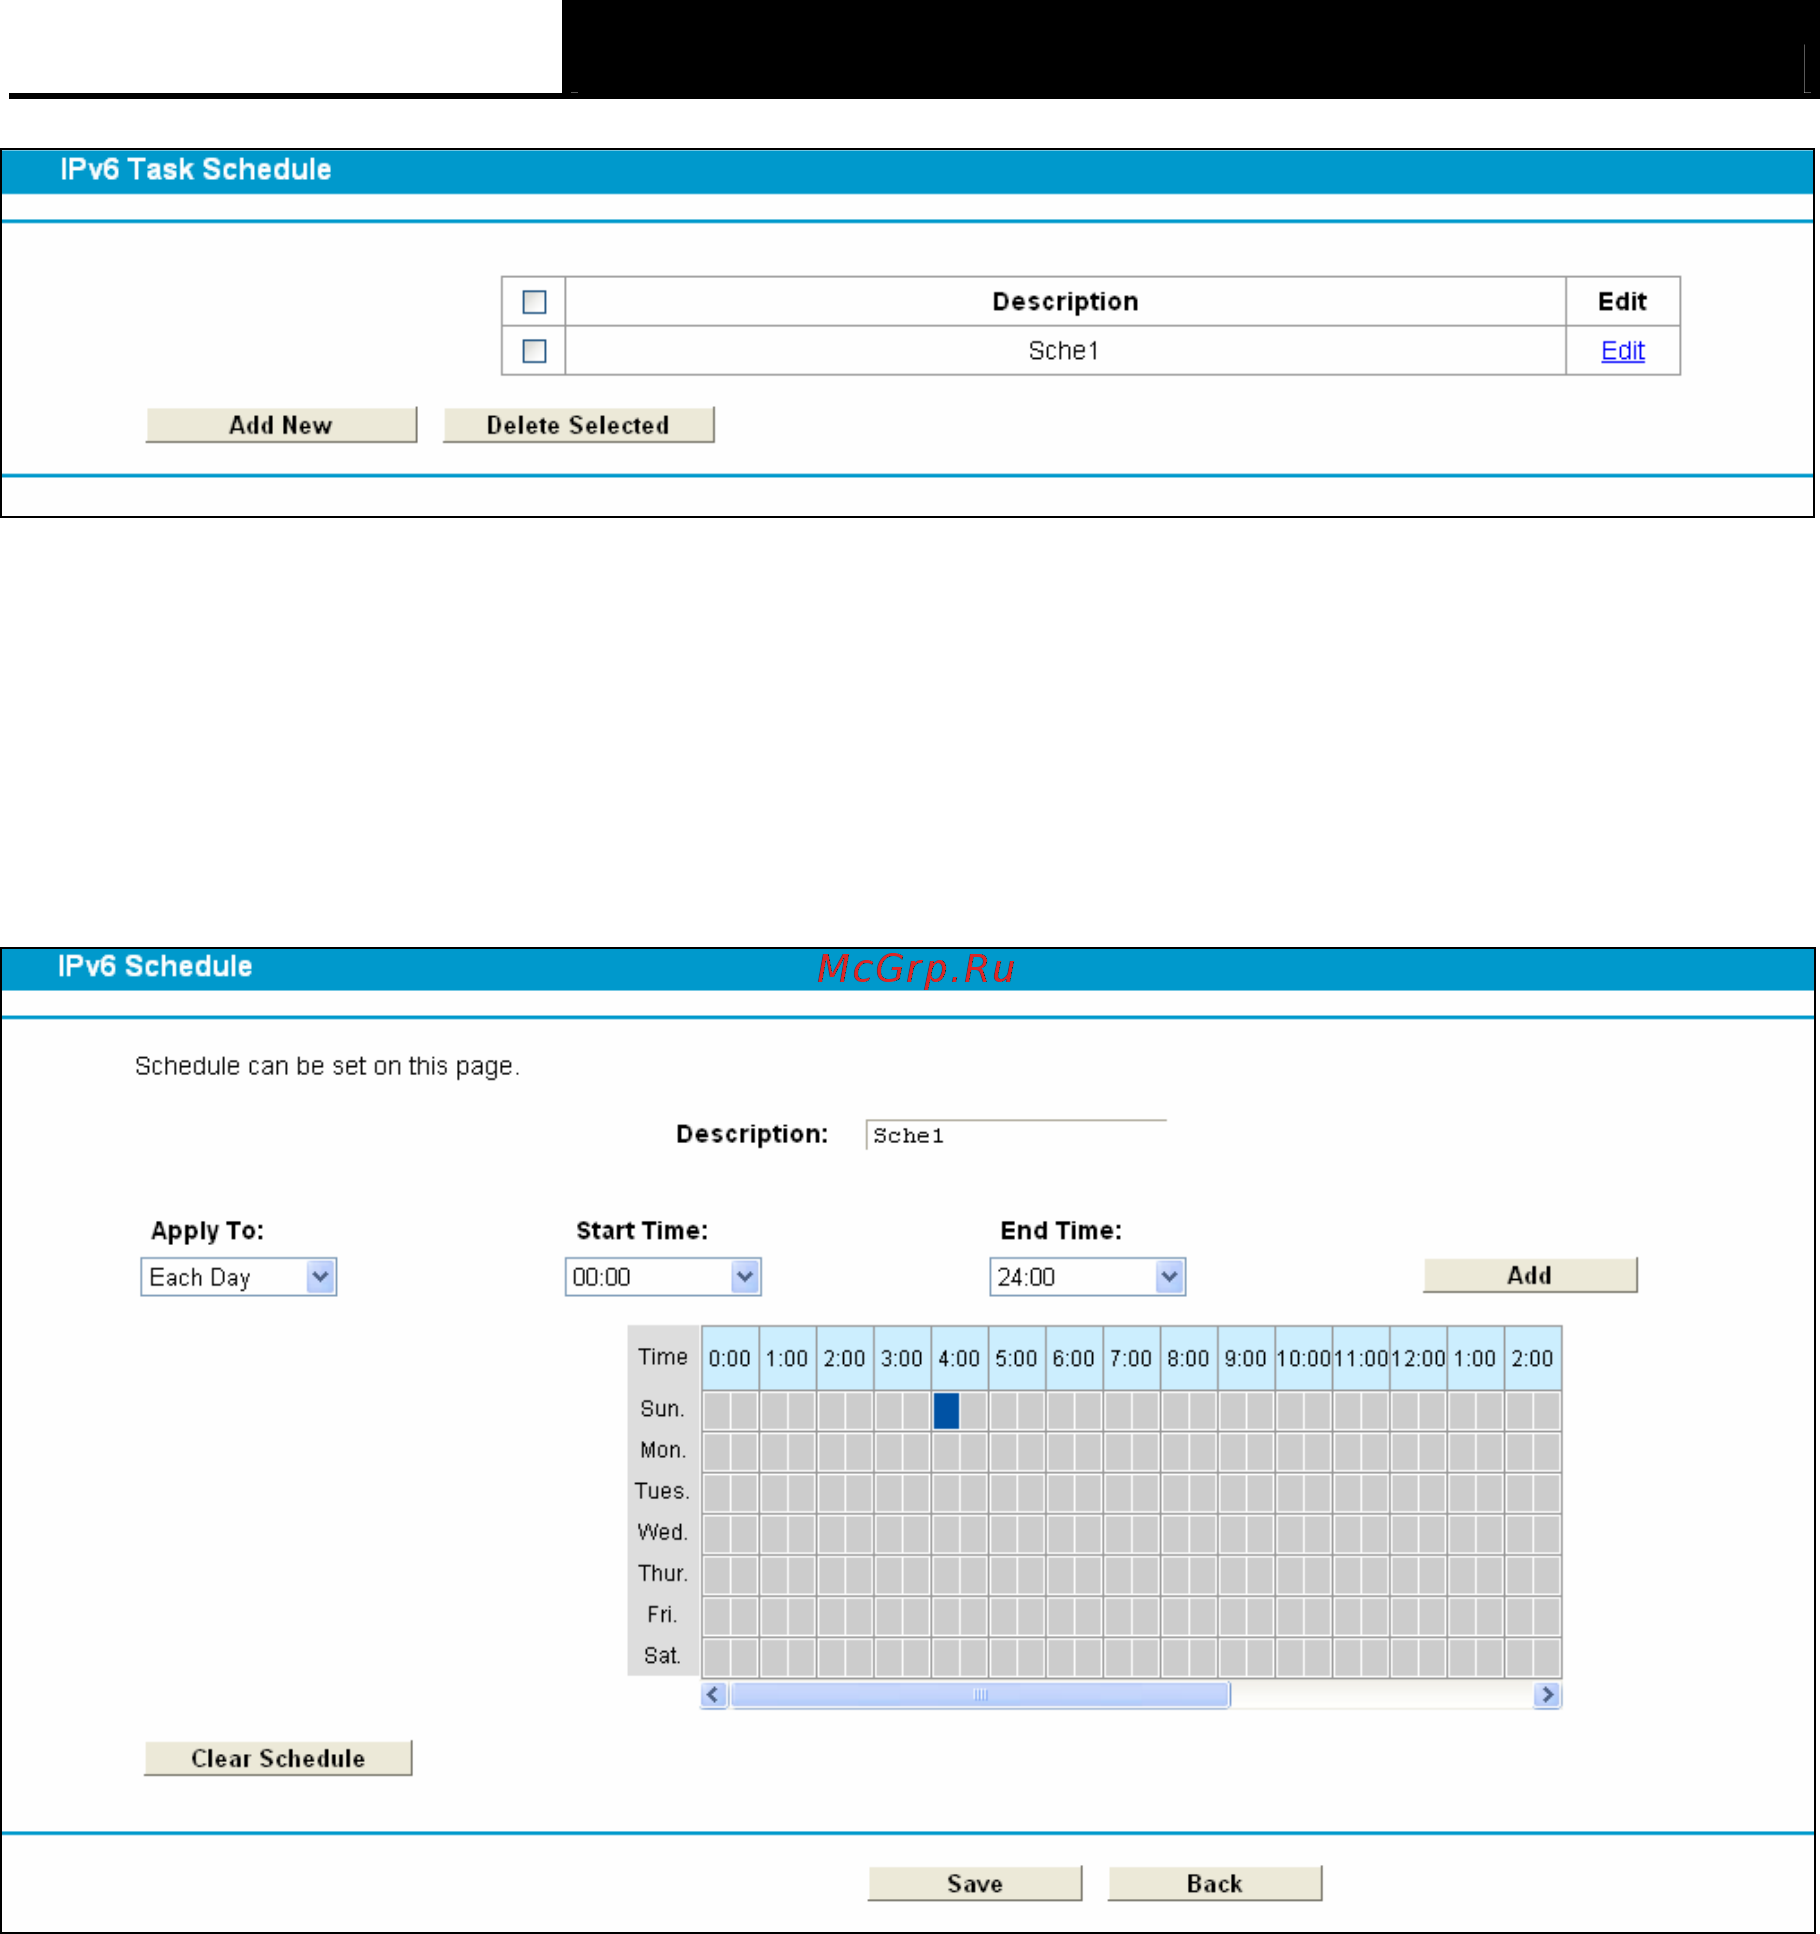The width and height of the screenshot is (1820, 1934).
Task: Click the Description column header
Action: tap(1065, 301)
